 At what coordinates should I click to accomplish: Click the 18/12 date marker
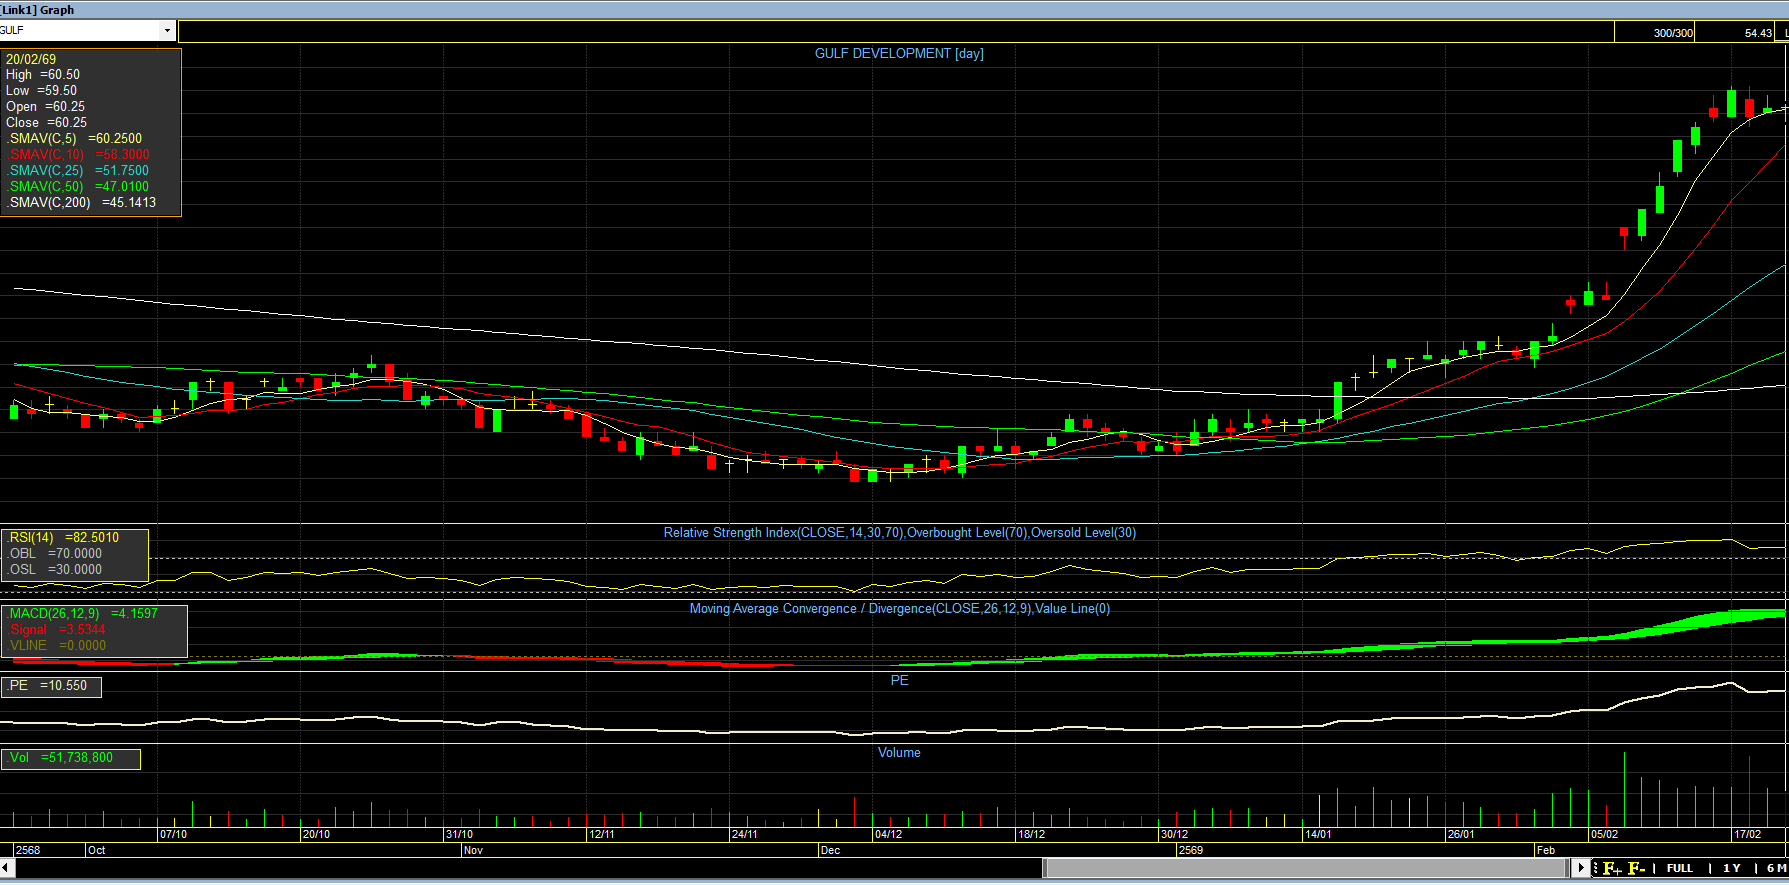(1031, 834)
